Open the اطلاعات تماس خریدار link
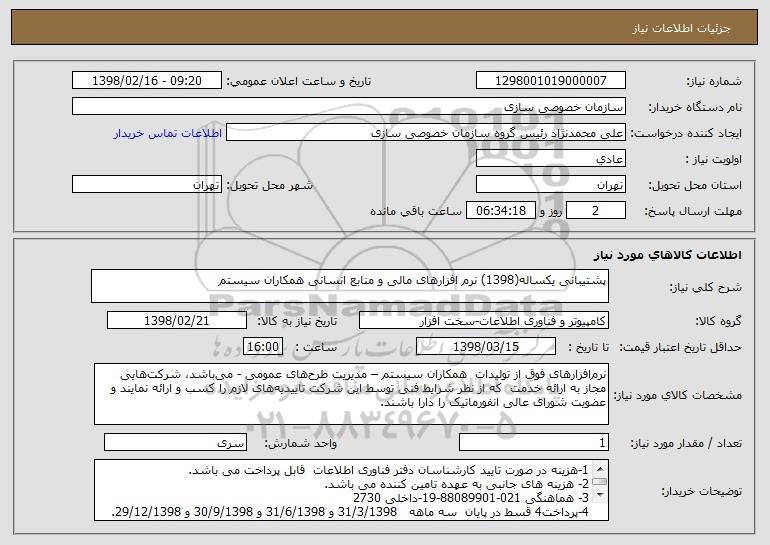The width and height of the screenshot is (770, 545). (168, 134)
